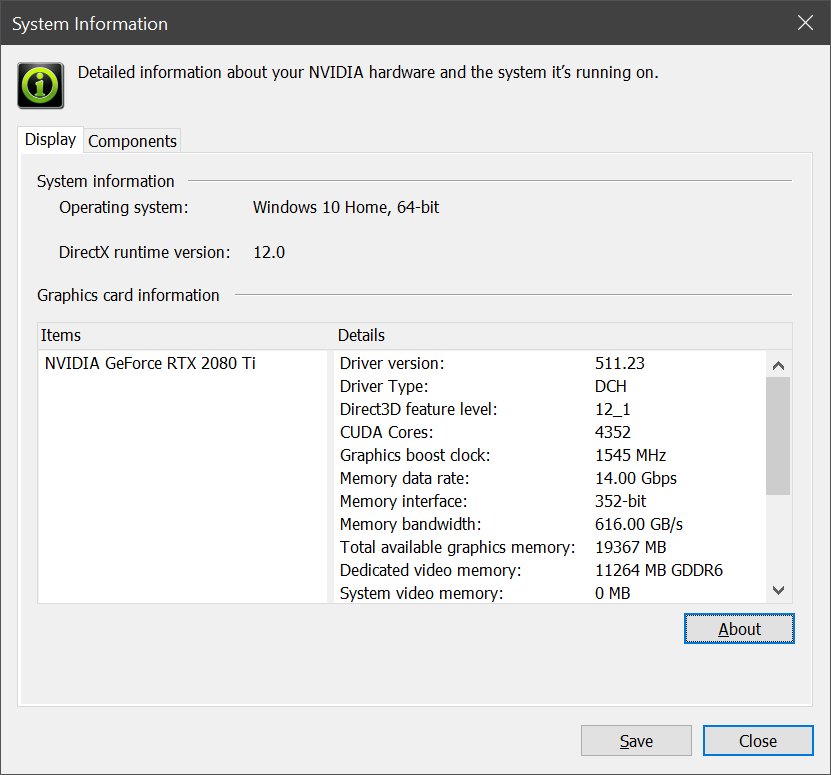The height and width of the screenshot is (775, 831).
Task: Click the Graphics card information section divider
Action: 127,295
